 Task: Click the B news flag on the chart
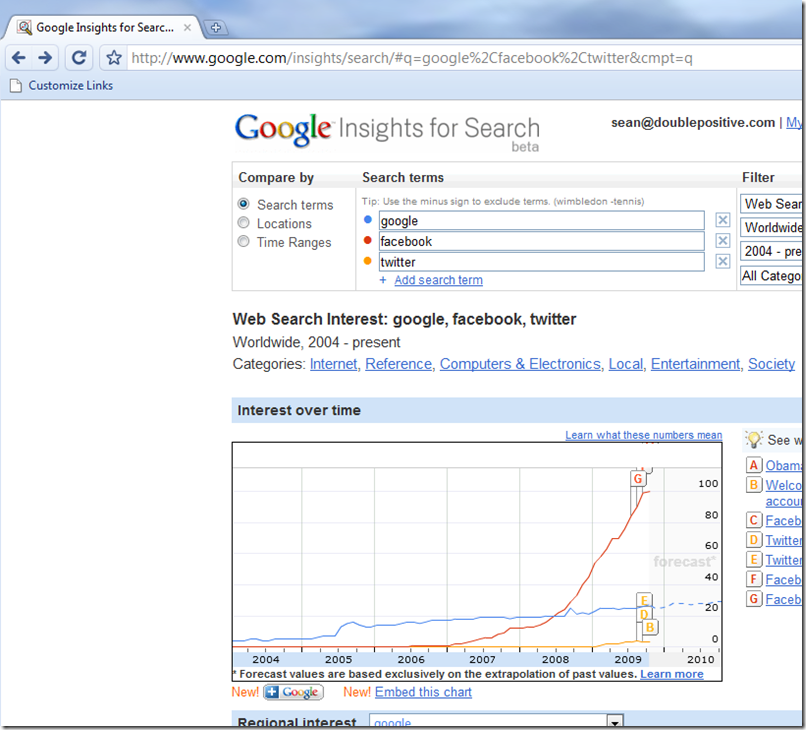(650, 627)
